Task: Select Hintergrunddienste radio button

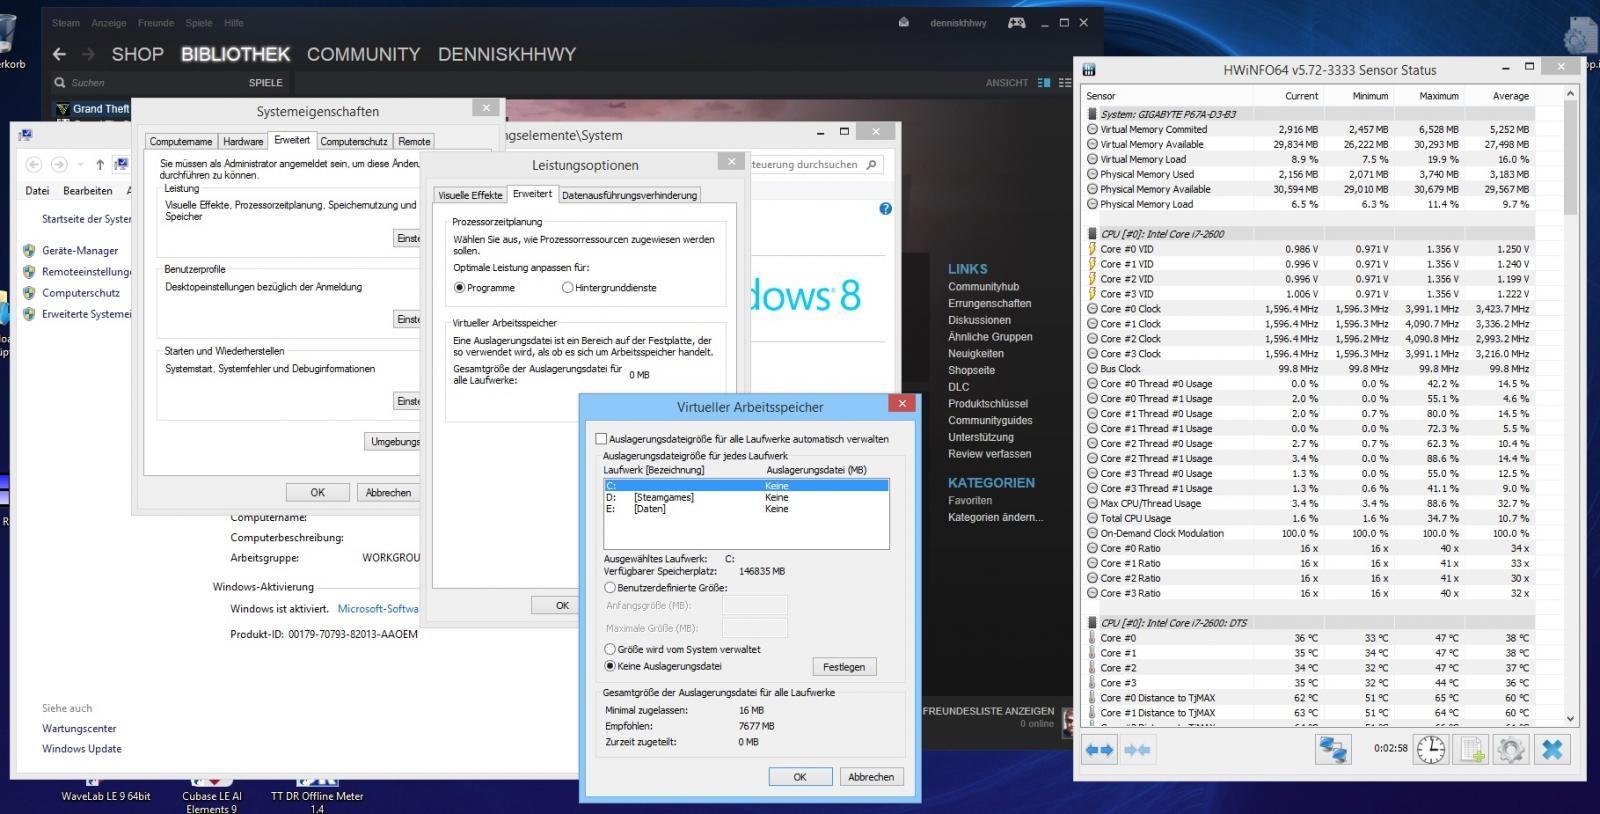Action: coord(568,288)
